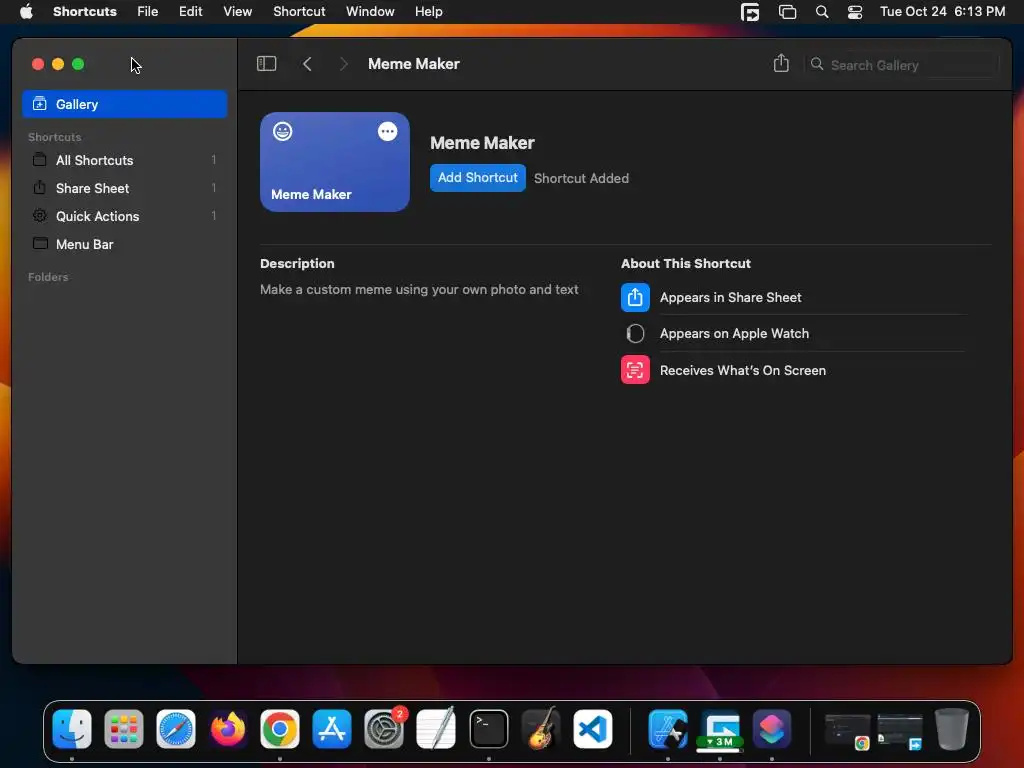Select Gallery in the sidebar
Screen dimensions: 1024x768
pyautogui.click(x=125, y=104)
